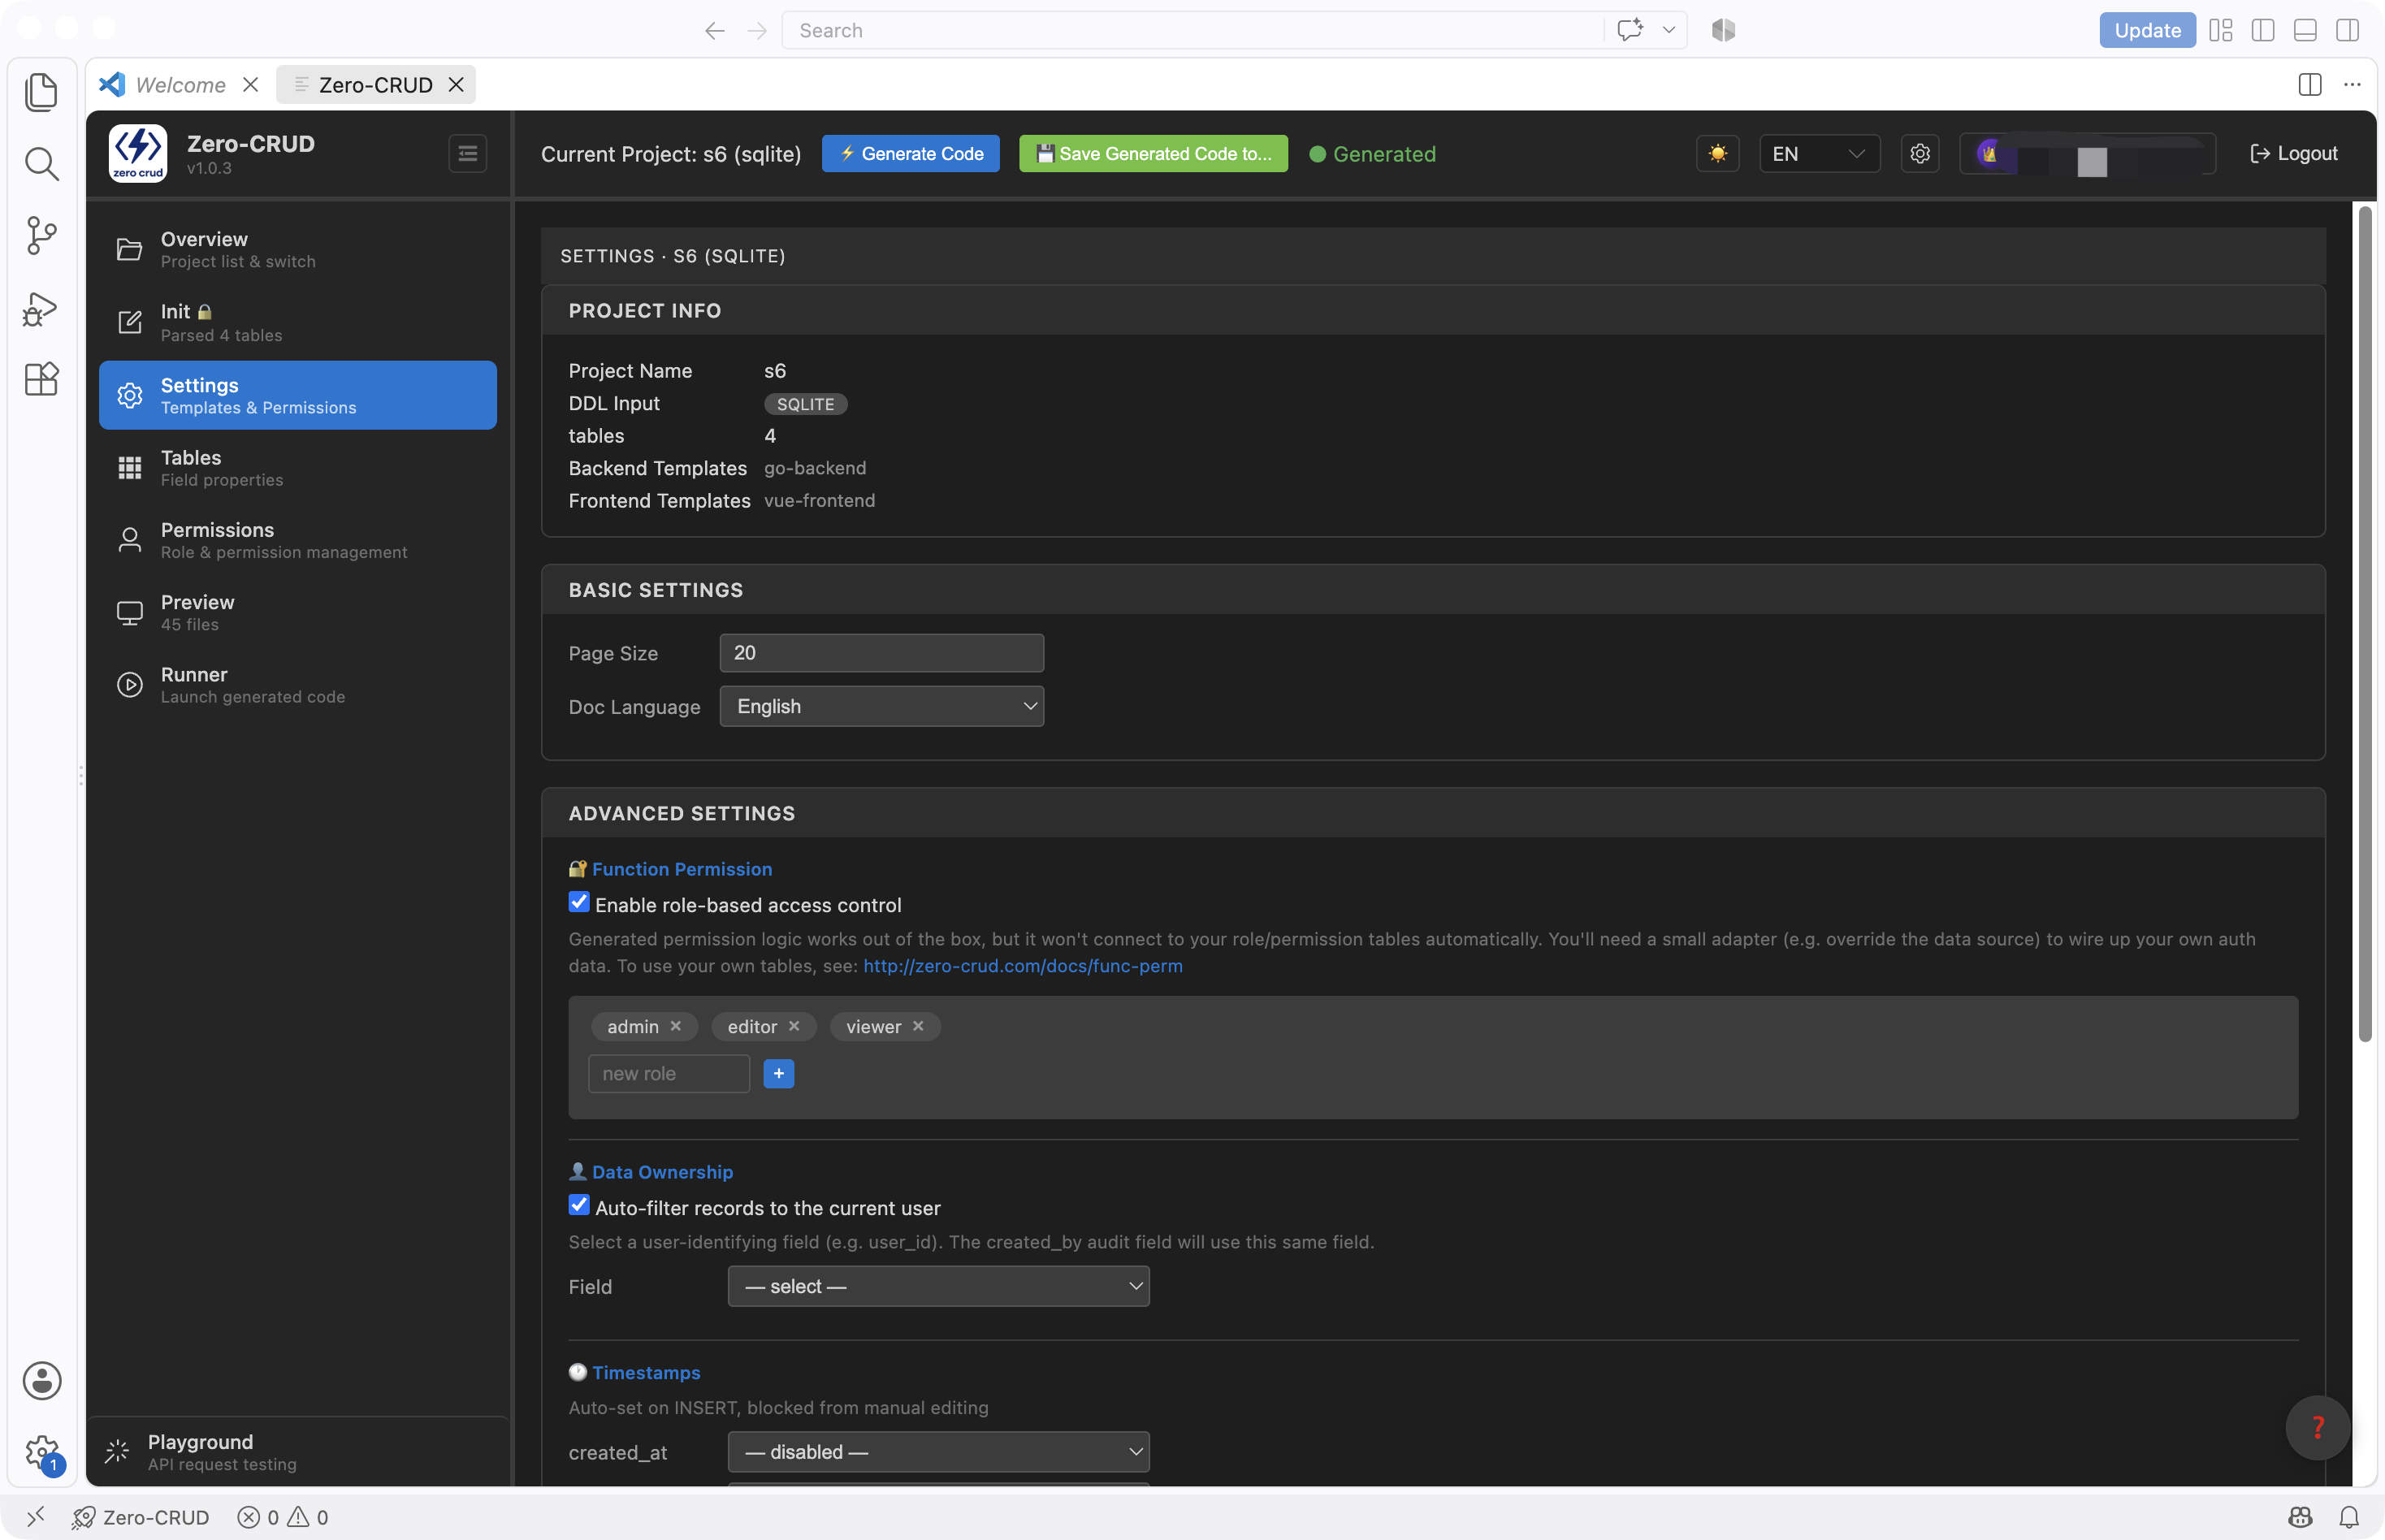Open the Doc Language dropdown
The image size is (2385, 1540).
pyautogui.click(x=881, y=706)
